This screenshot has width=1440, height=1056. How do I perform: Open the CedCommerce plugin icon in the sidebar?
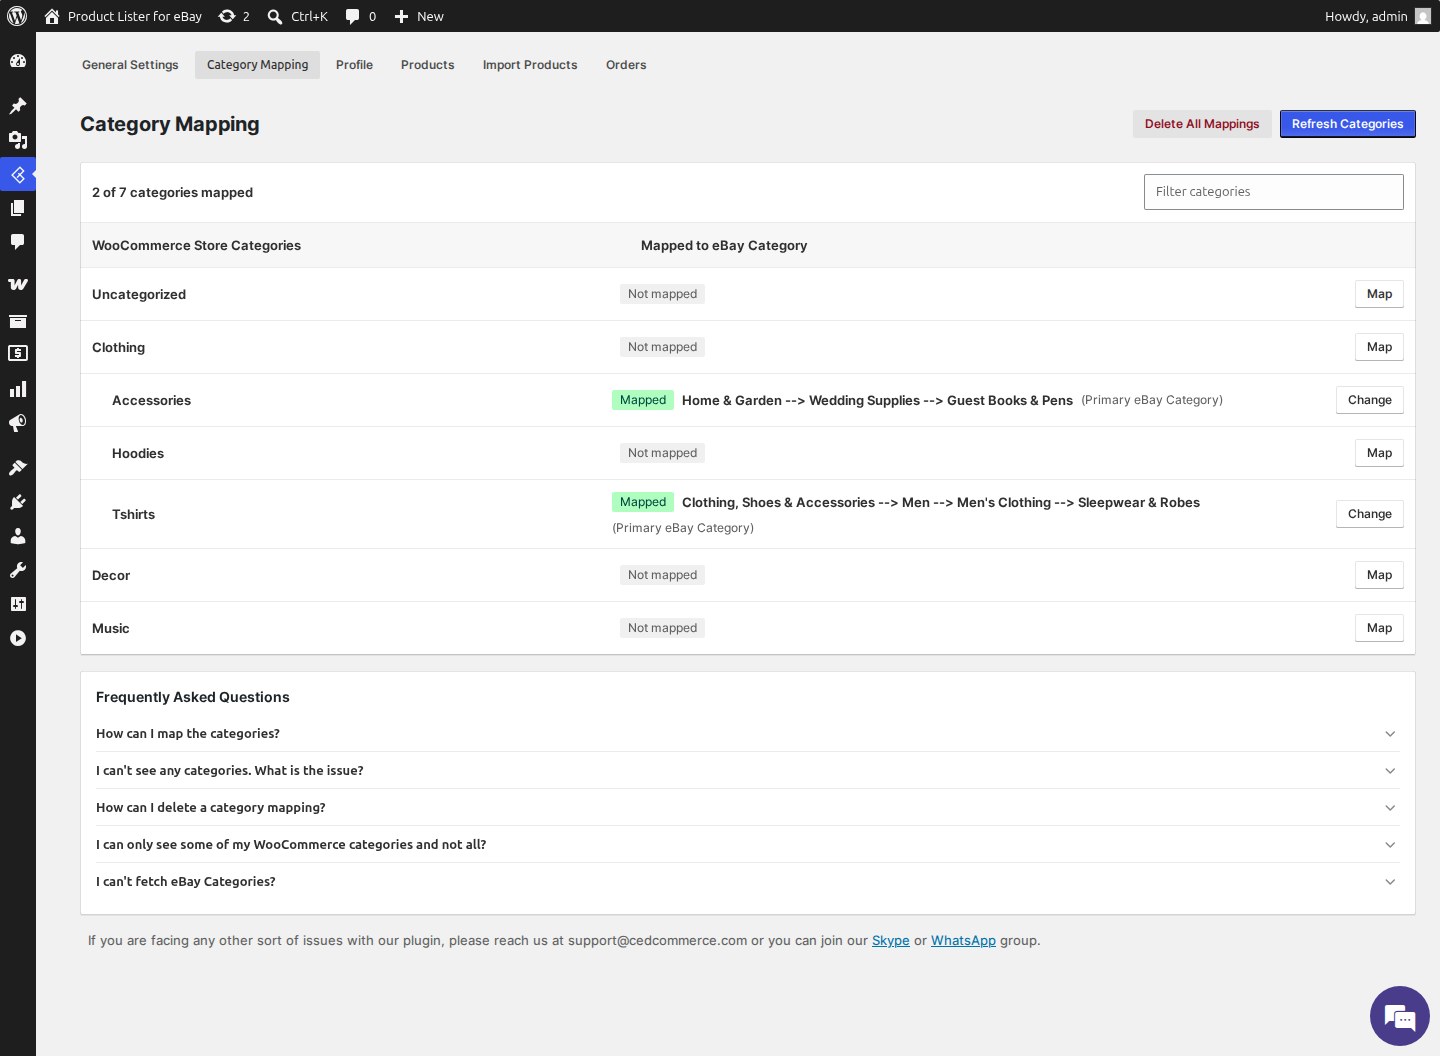tap(18, 174)
